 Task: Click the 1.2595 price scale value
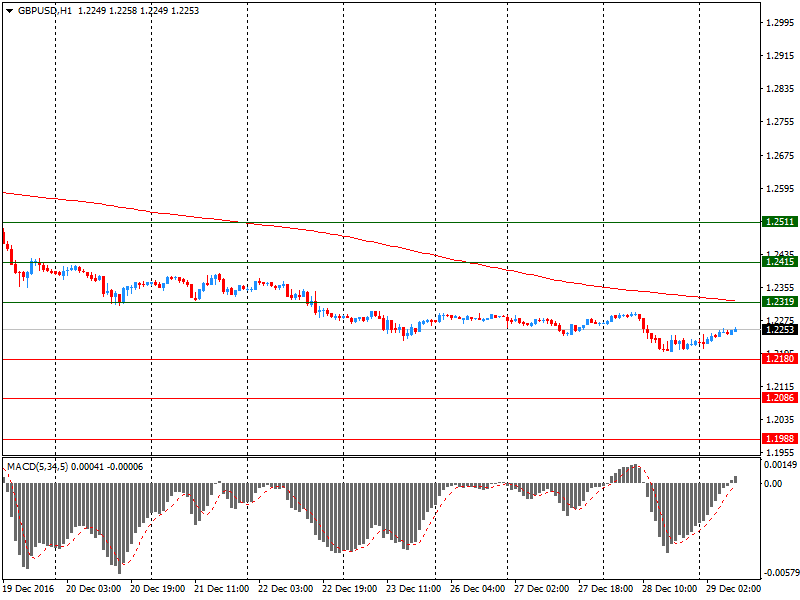(x=780, y=189)
